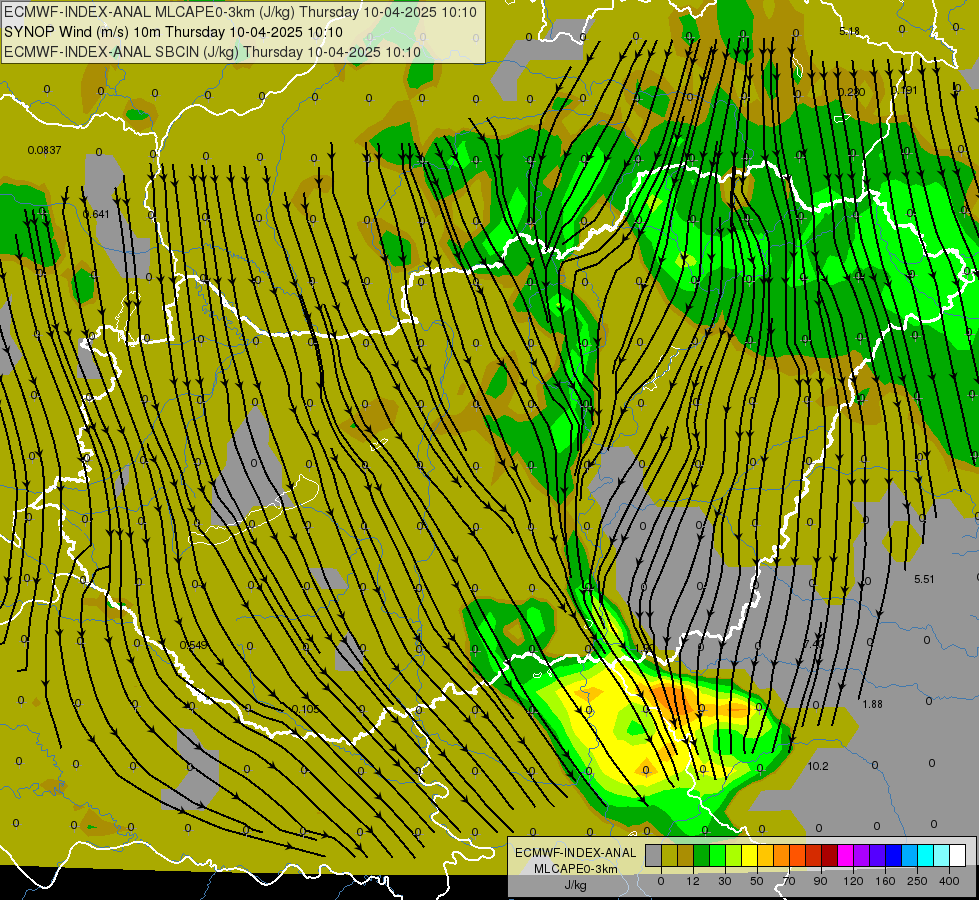Screen dimensions: 979x900
Task: Click the white swatch at the legend end
Action: click(958, 855)
